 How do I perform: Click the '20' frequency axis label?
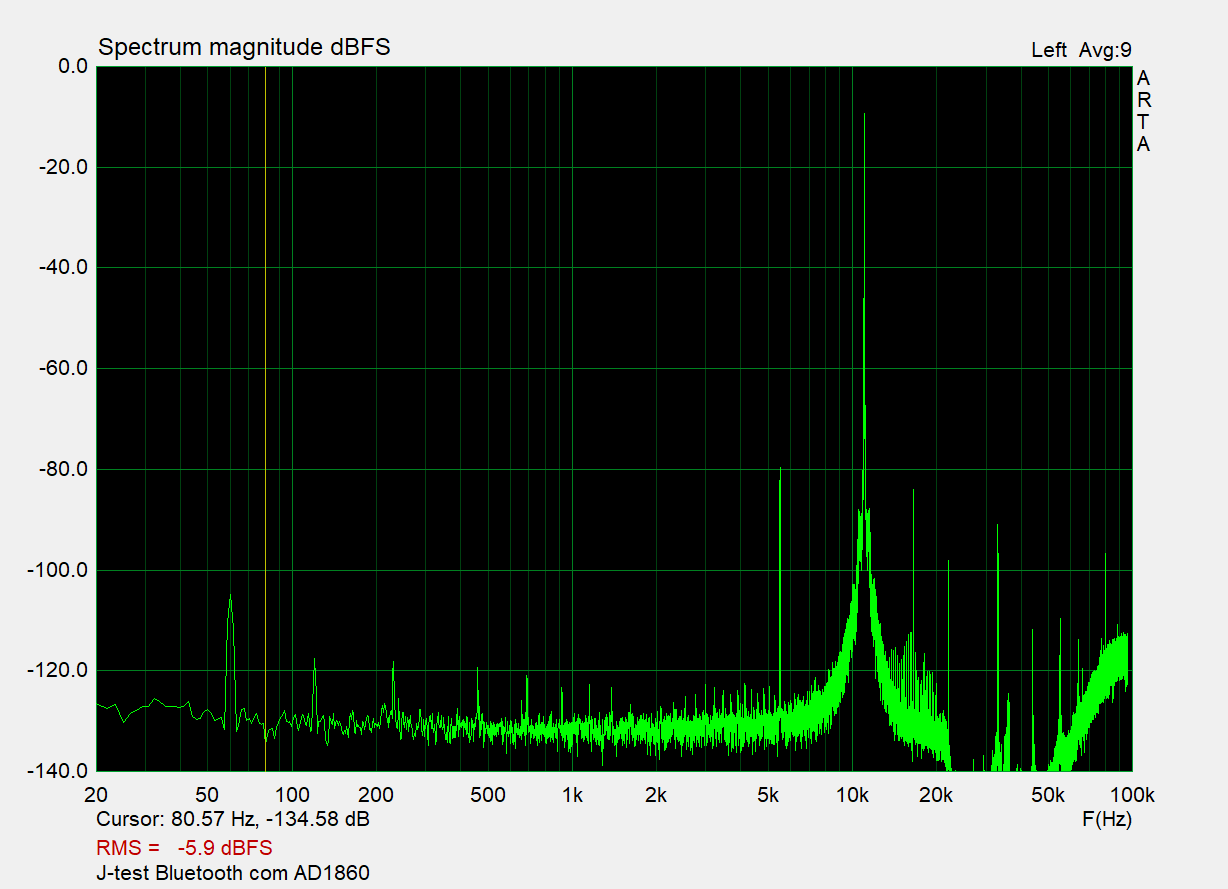coord(96,796)
